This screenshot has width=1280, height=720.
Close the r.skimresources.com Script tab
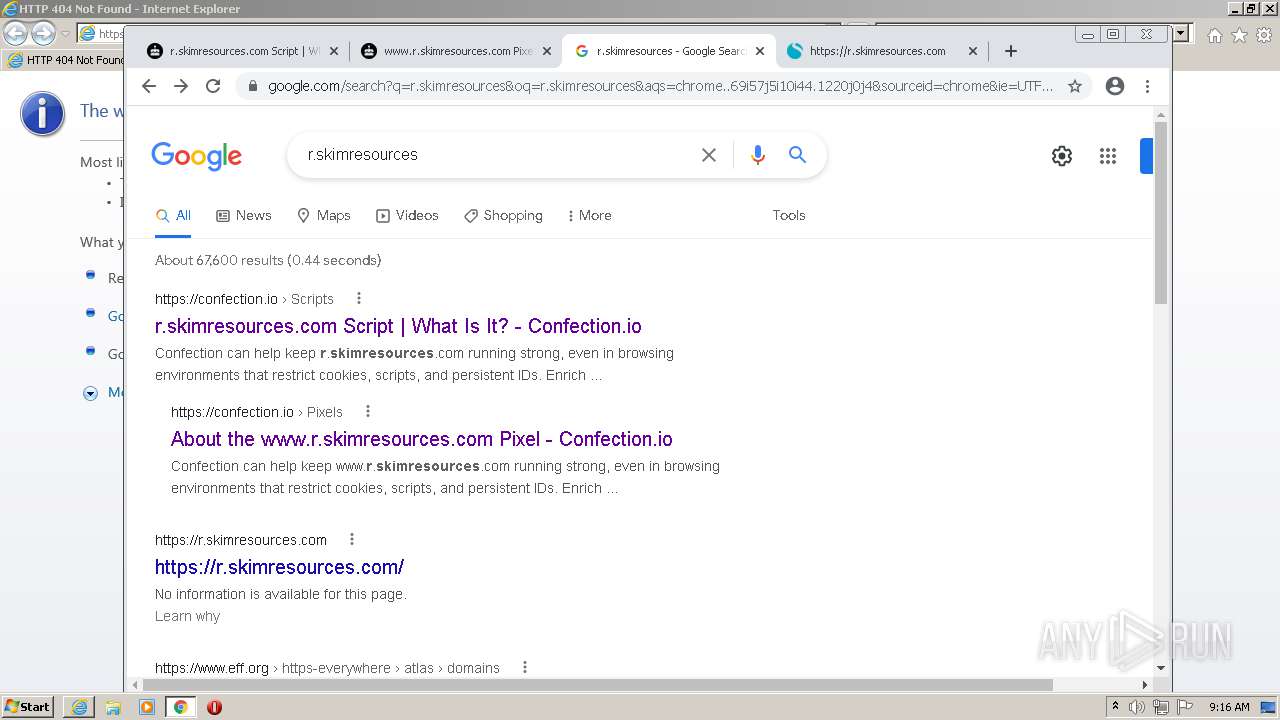point(334,51)
